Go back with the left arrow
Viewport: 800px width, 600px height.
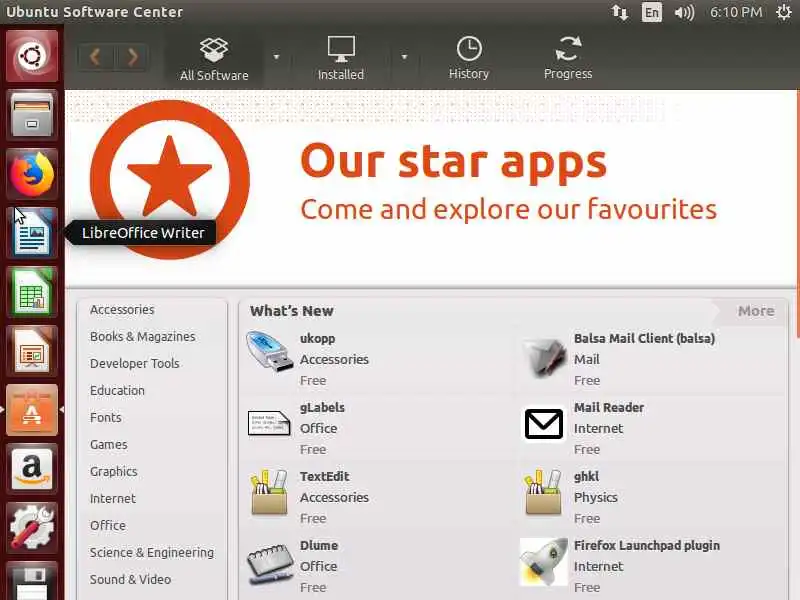coord(95,57)
